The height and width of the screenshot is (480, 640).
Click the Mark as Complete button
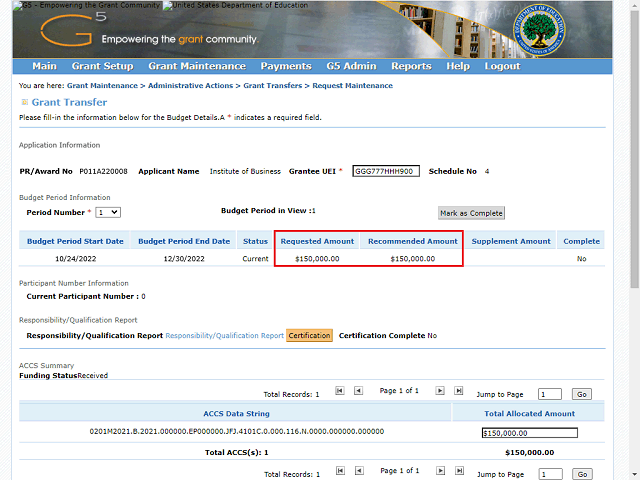[x=471, y=213]
